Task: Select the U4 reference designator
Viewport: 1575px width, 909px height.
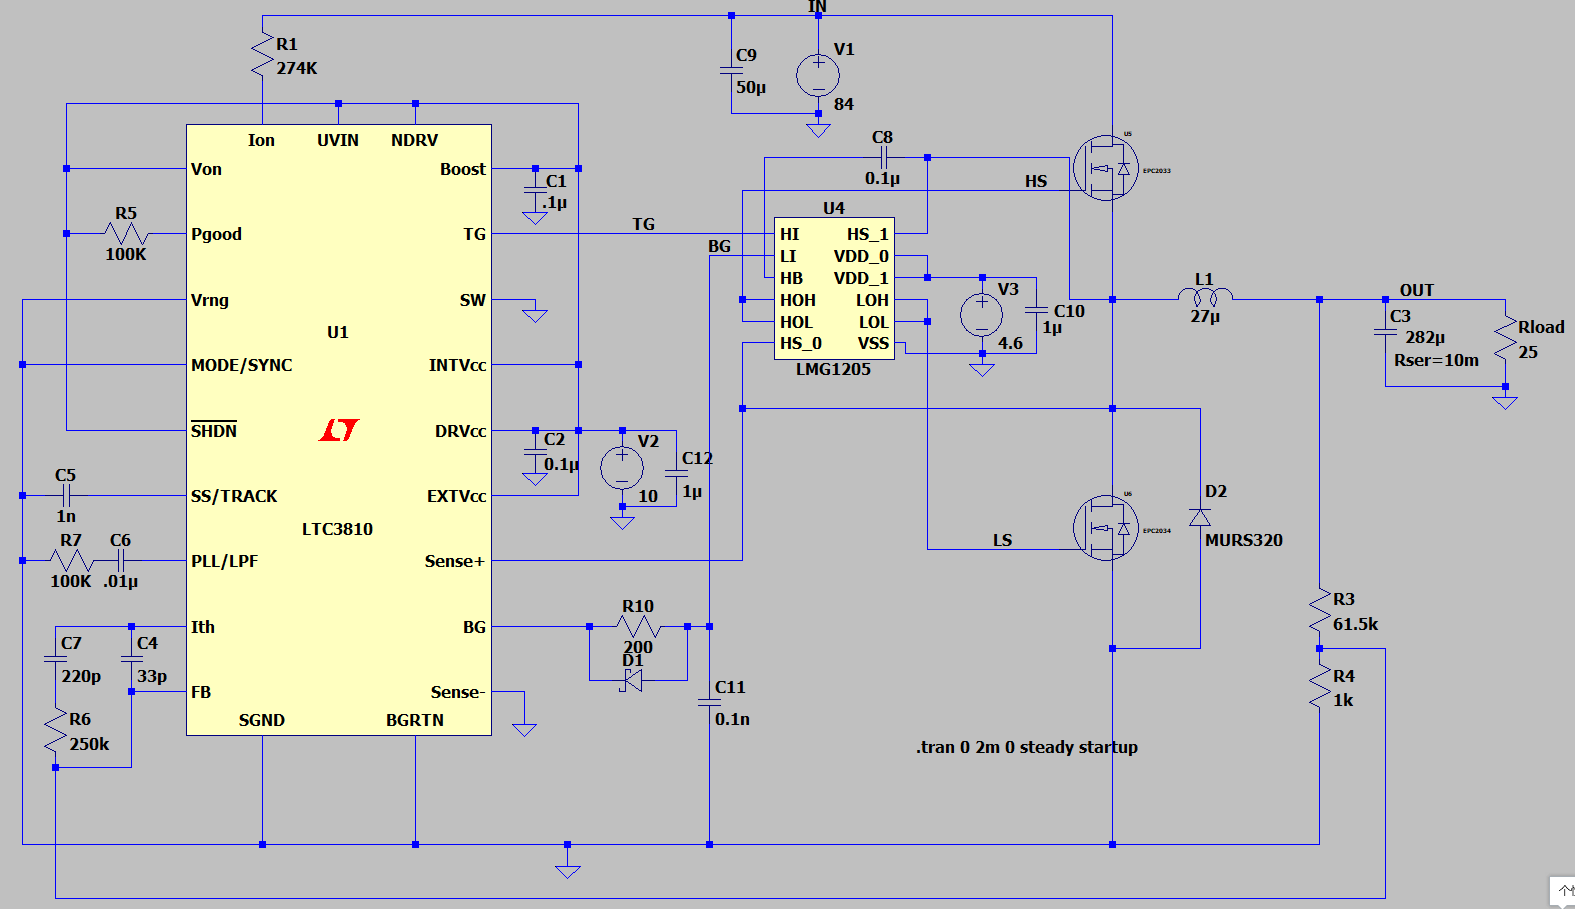Action: click(834, 208)
